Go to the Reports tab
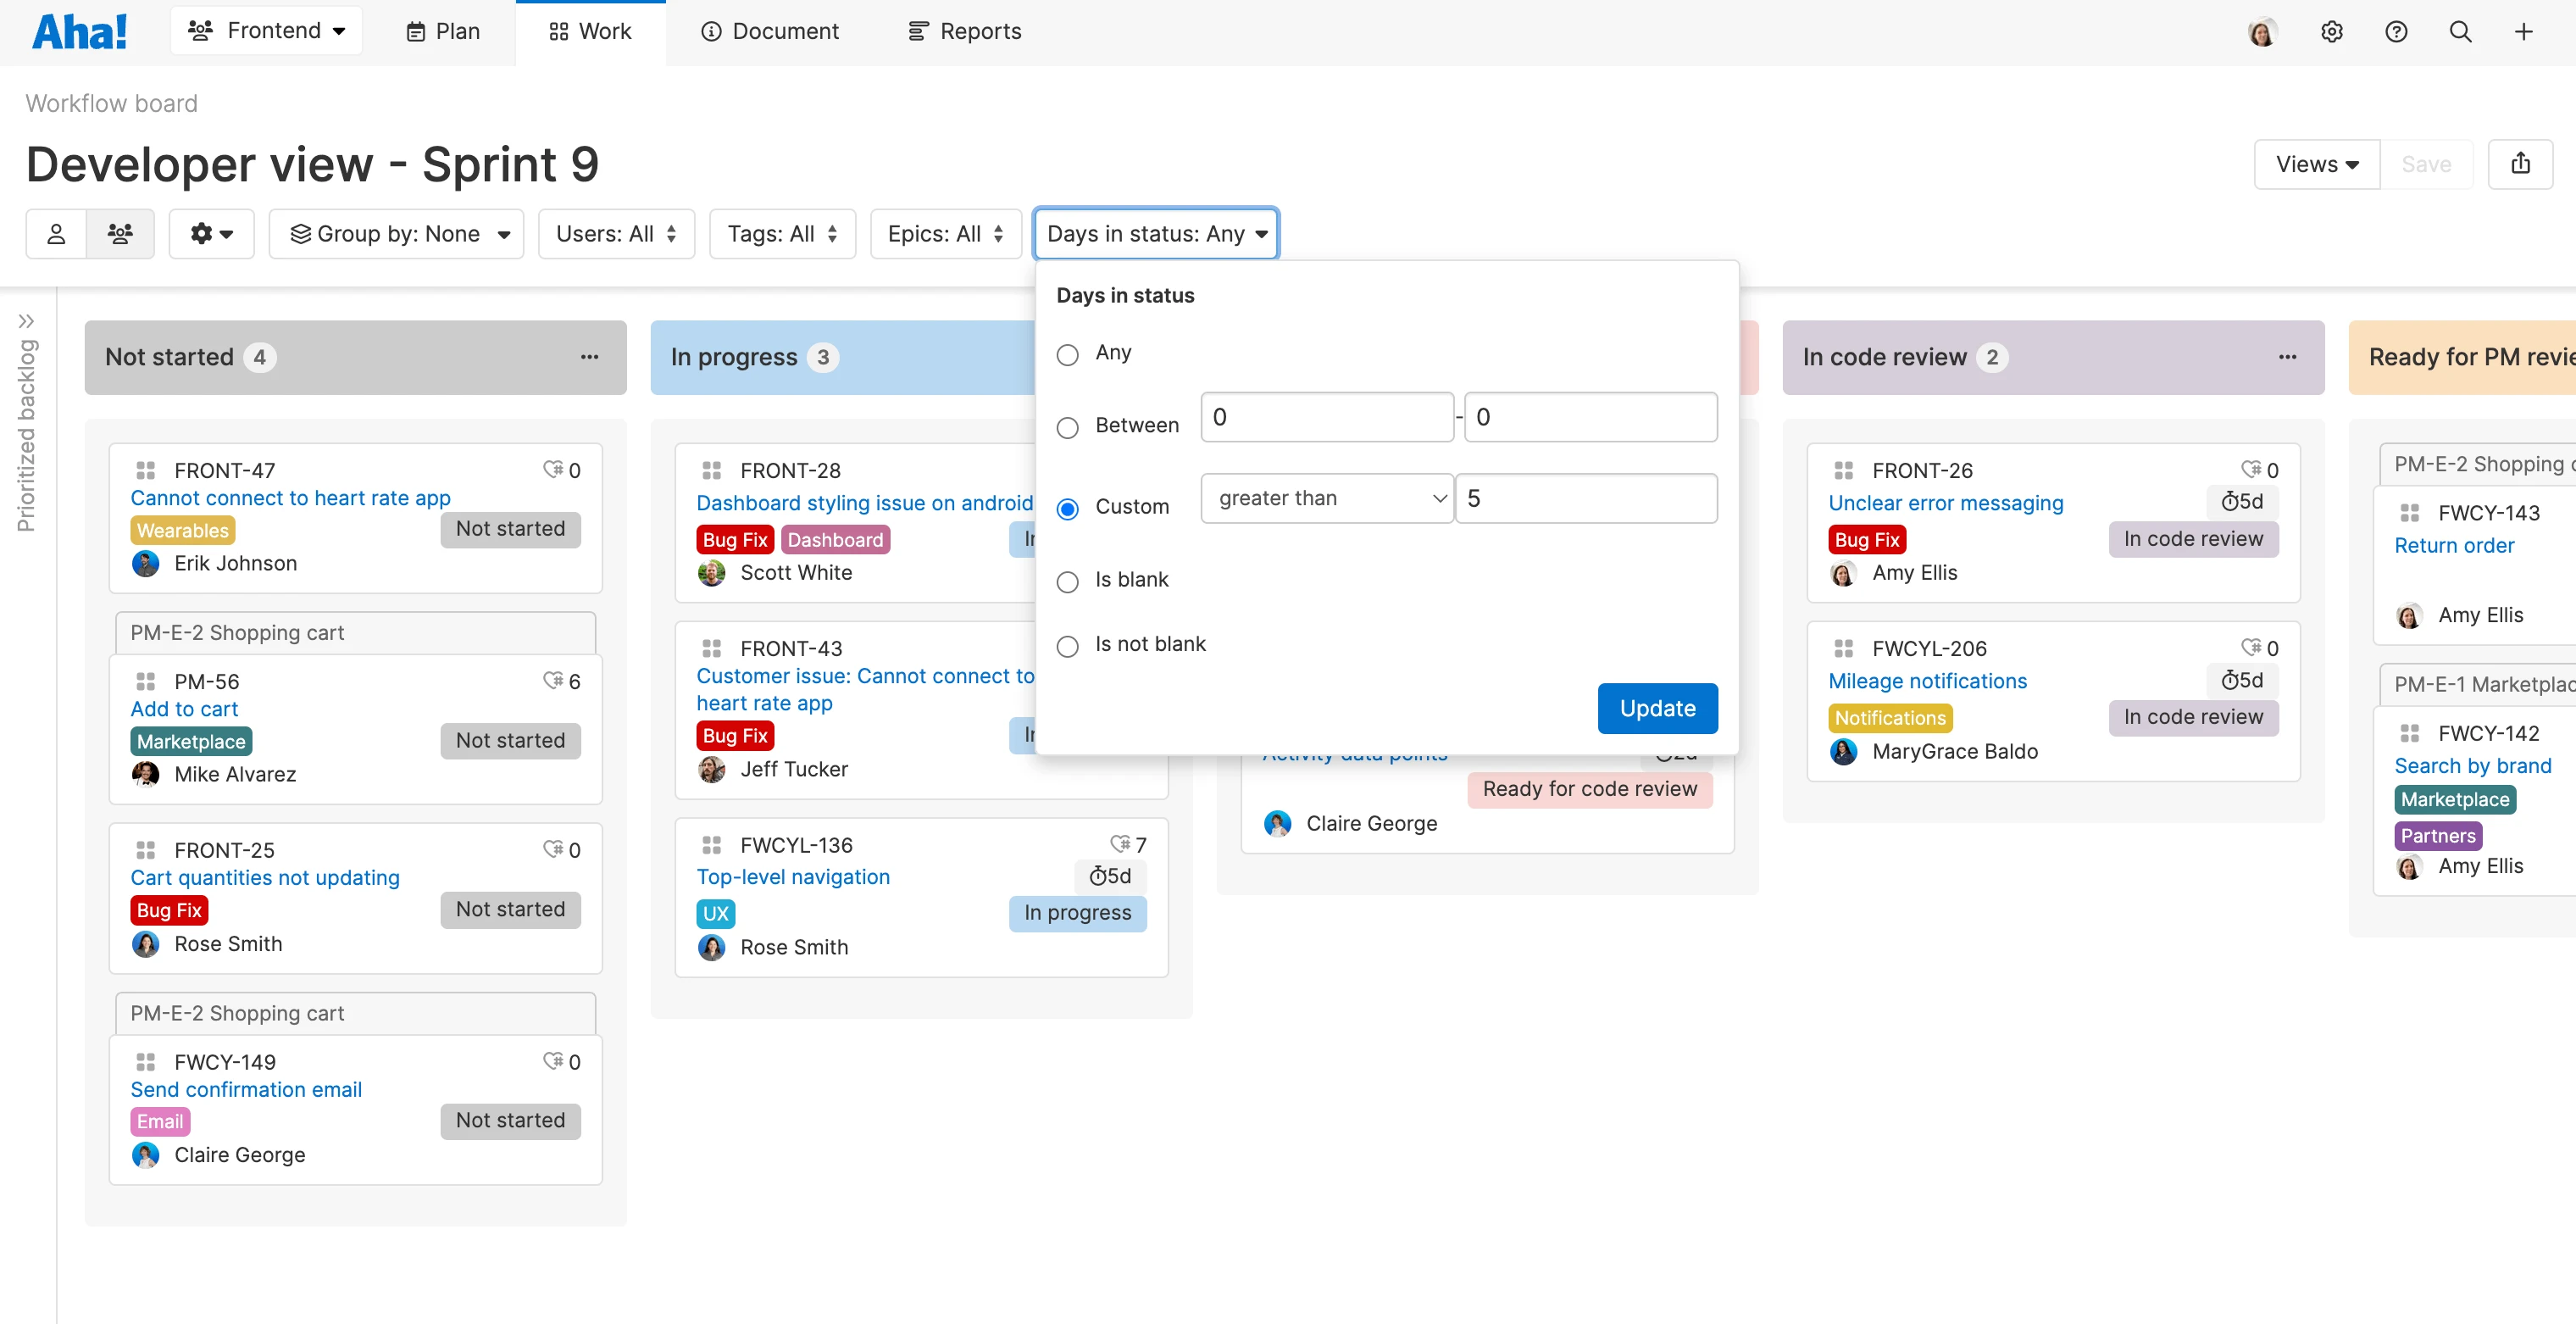2576x1324 pixels. point(964,32)
